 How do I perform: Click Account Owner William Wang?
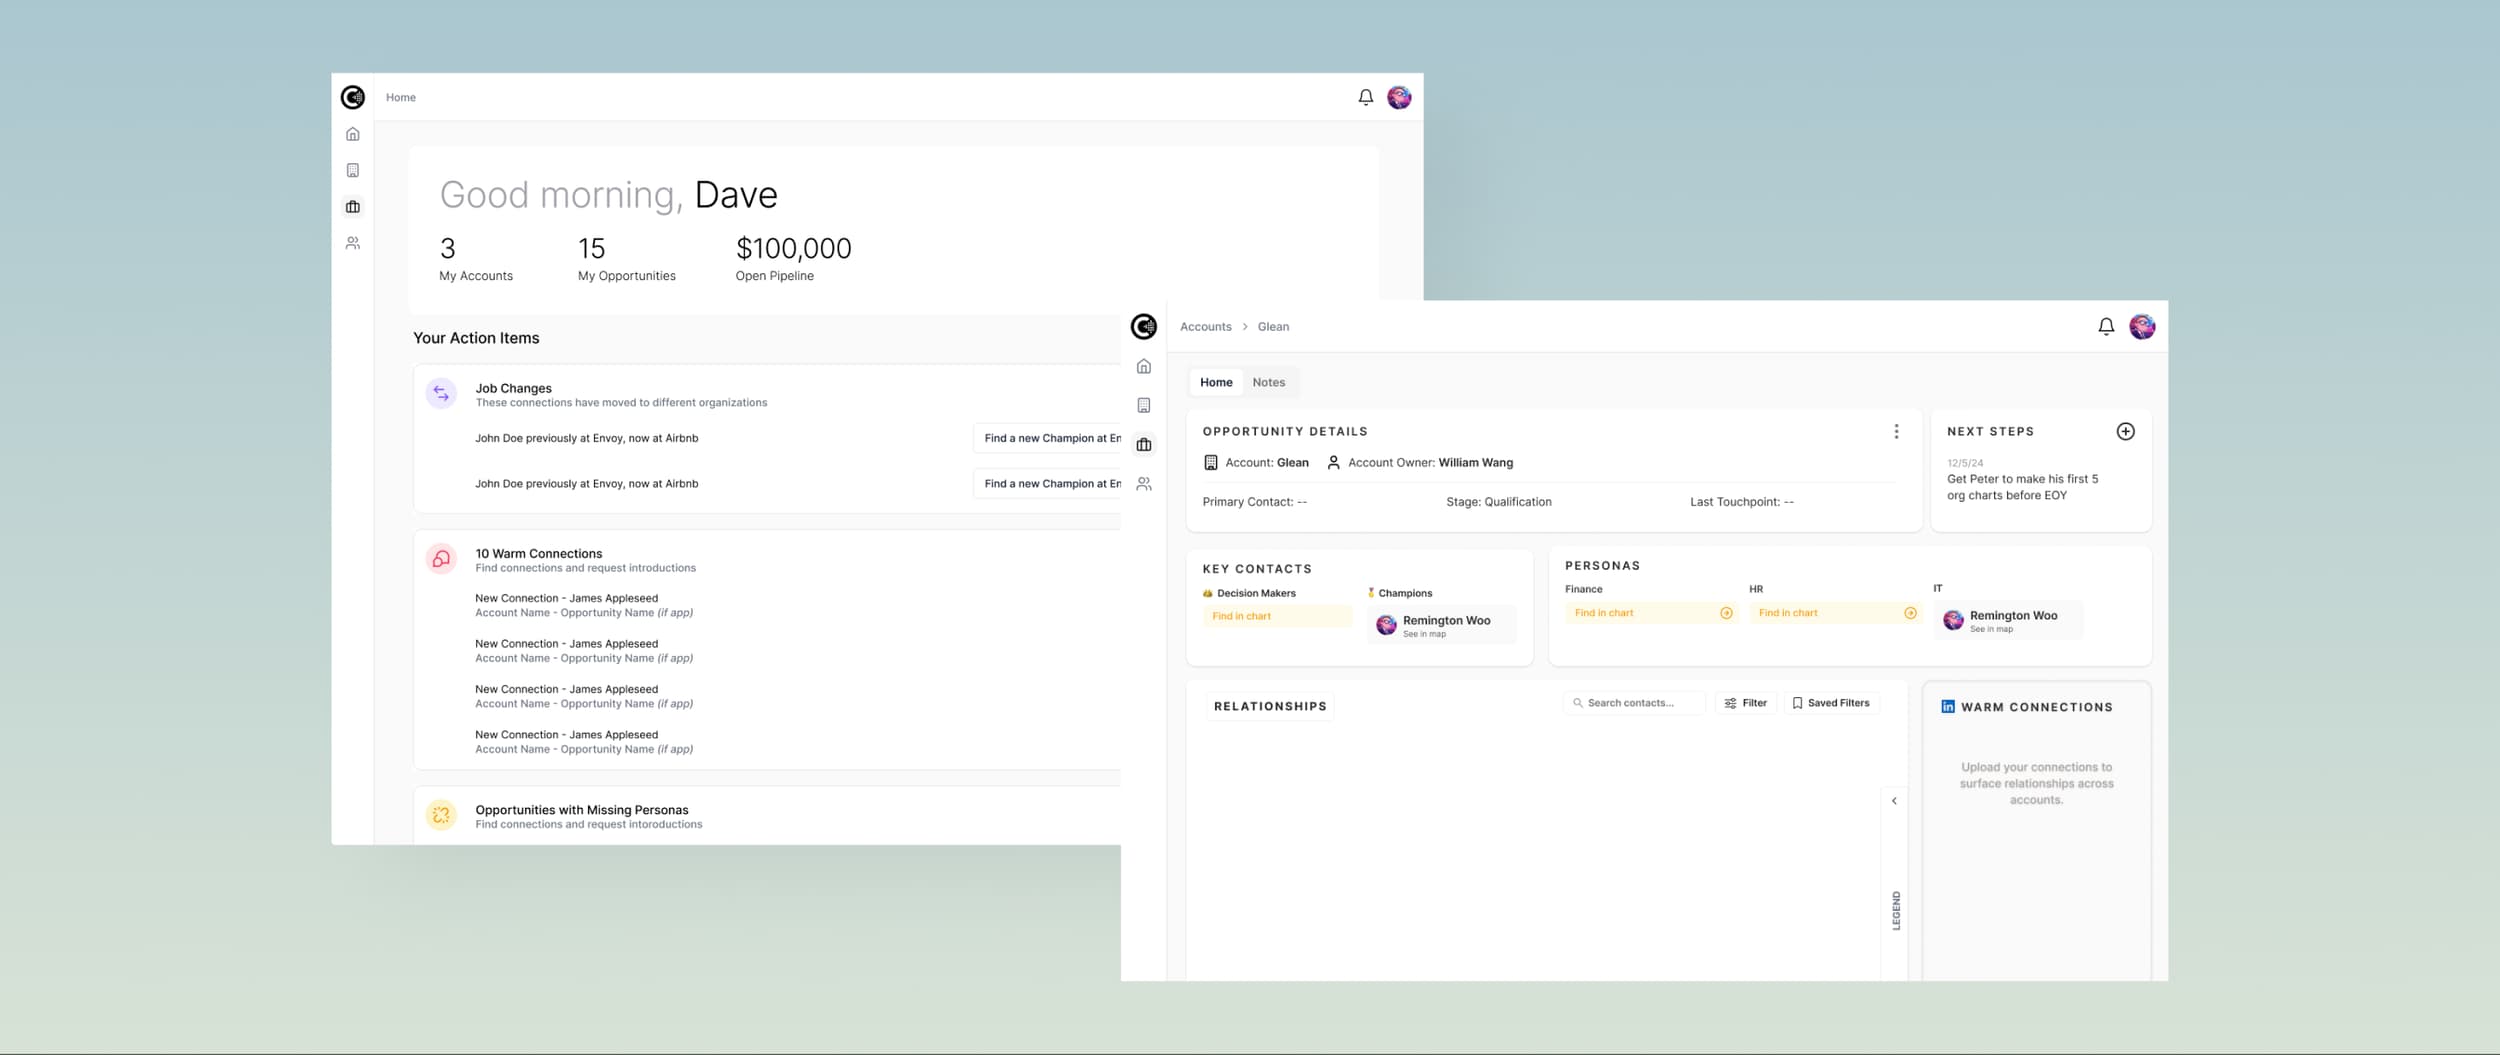click(x=1419, y=463)
